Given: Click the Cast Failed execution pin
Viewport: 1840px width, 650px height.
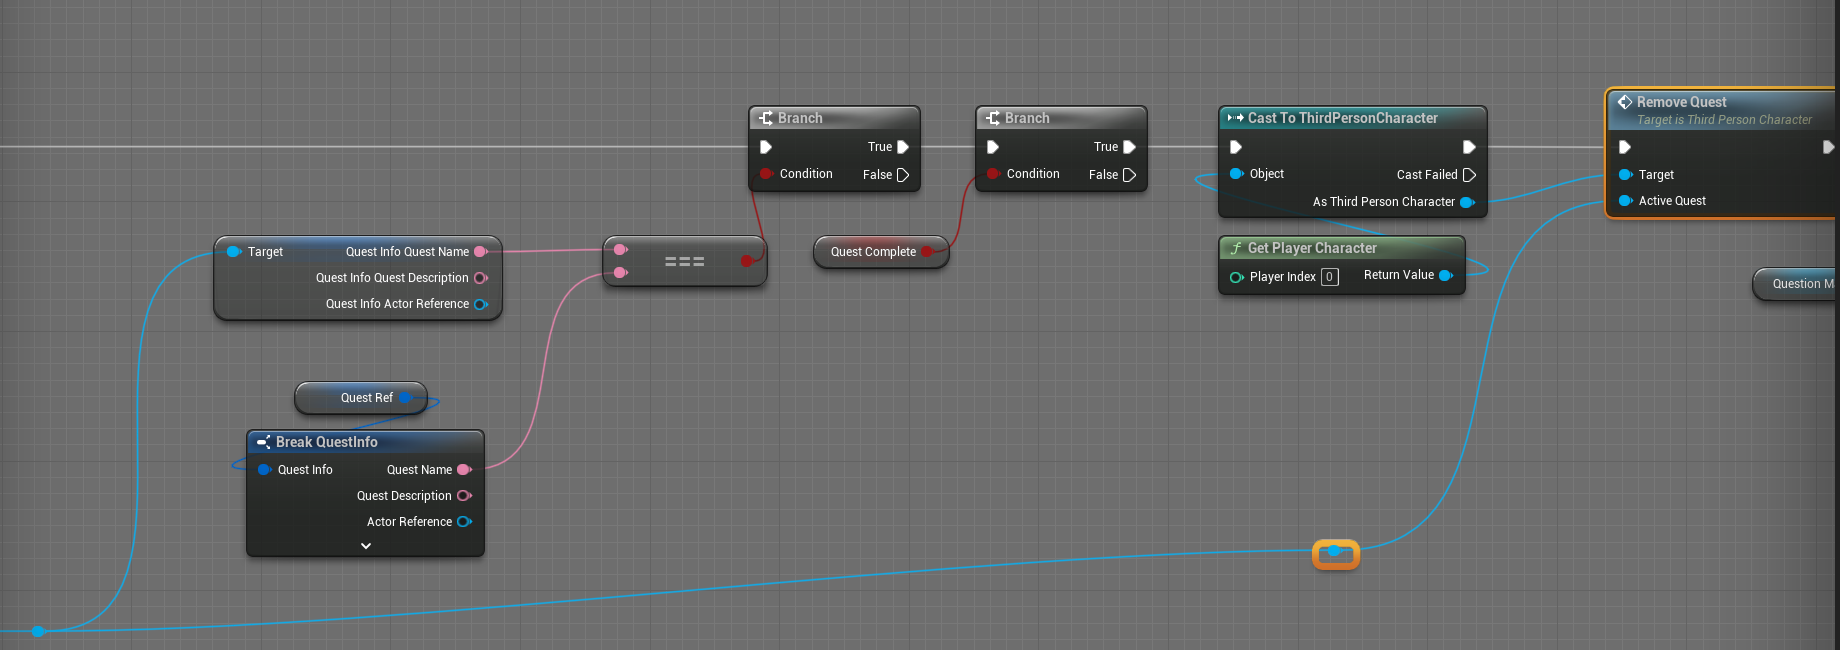Looking at the screenshot, I should [x=1469, y=175].
